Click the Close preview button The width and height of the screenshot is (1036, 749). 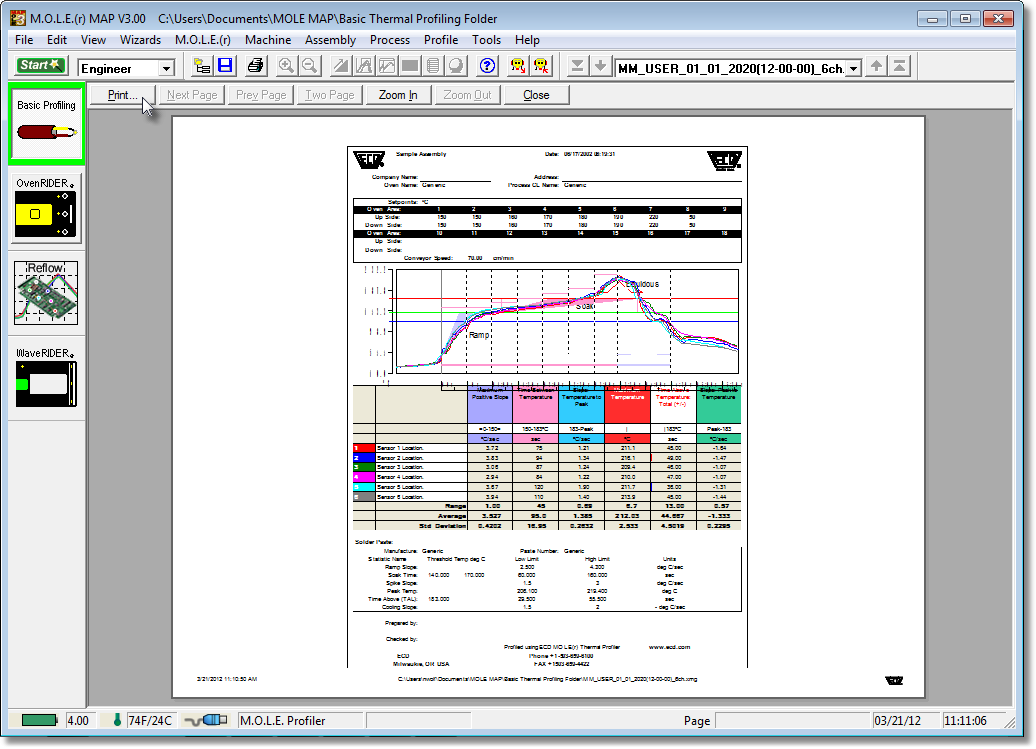tap(536, 95)
